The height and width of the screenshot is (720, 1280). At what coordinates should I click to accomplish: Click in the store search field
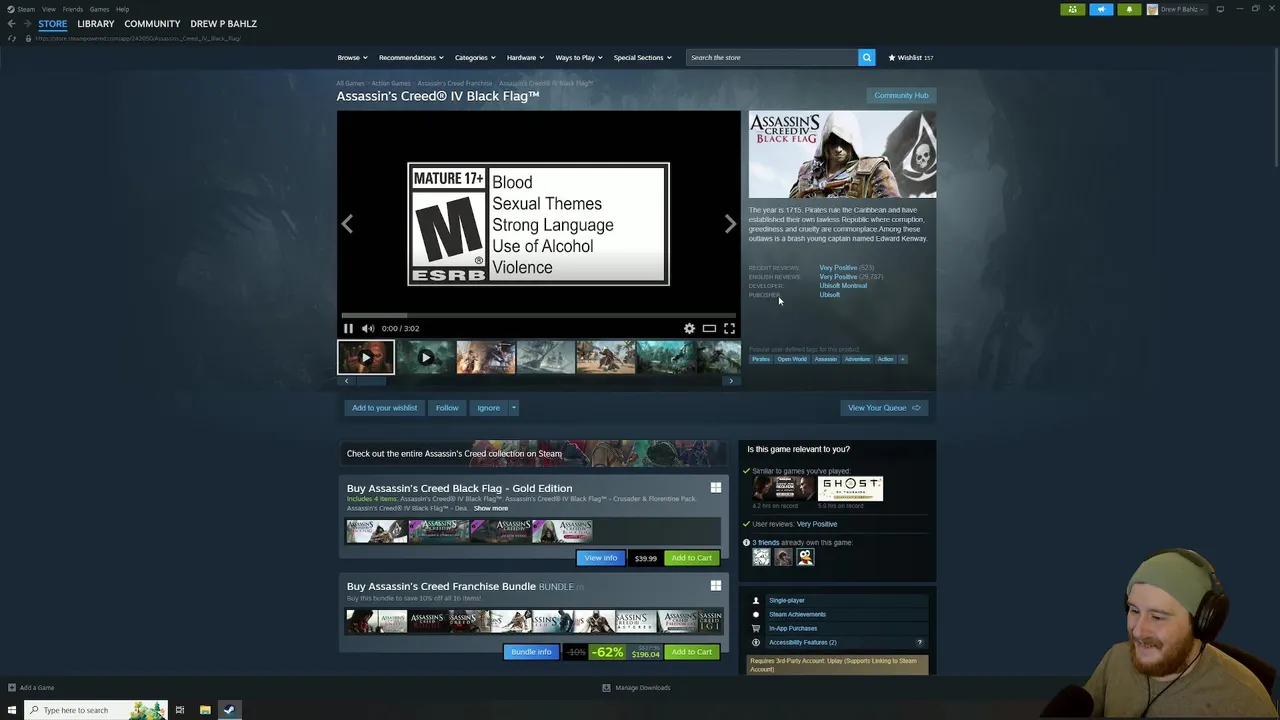[771, 57]
